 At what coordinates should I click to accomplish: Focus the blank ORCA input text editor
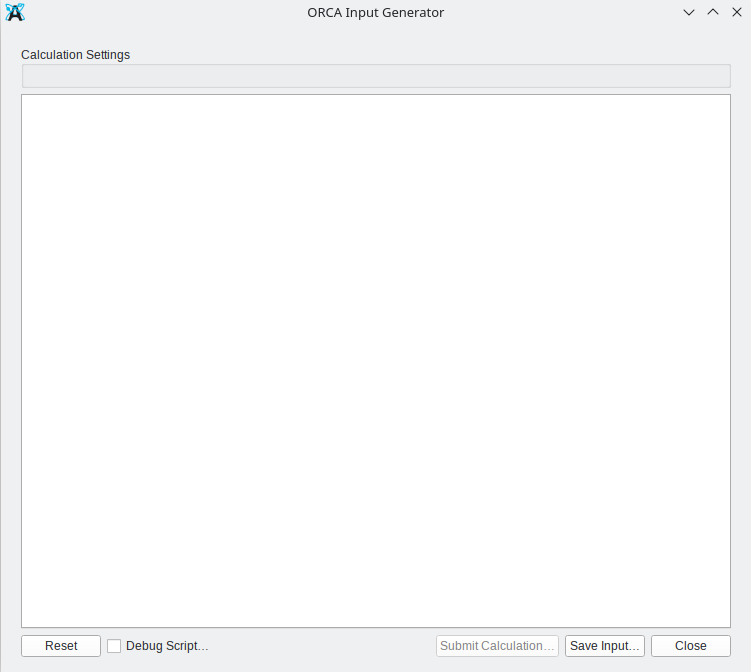[x=375, y=360]
